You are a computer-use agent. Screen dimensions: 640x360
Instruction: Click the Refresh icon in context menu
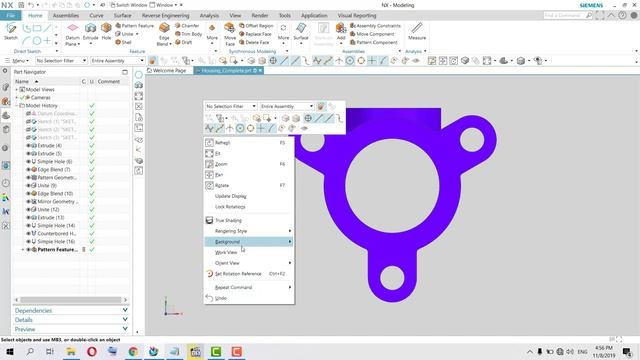point(209,142)
